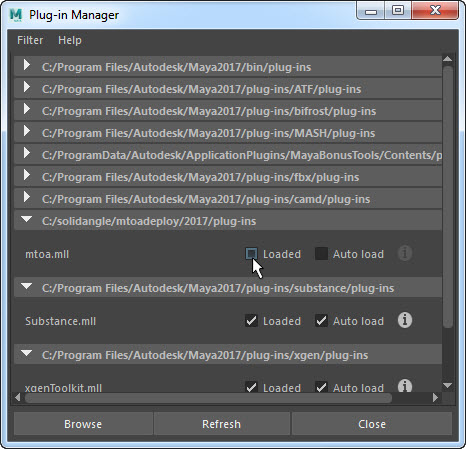Screen dimensions: 466x449
Task: Click the scroll down arrow
Action: [448, 385]
